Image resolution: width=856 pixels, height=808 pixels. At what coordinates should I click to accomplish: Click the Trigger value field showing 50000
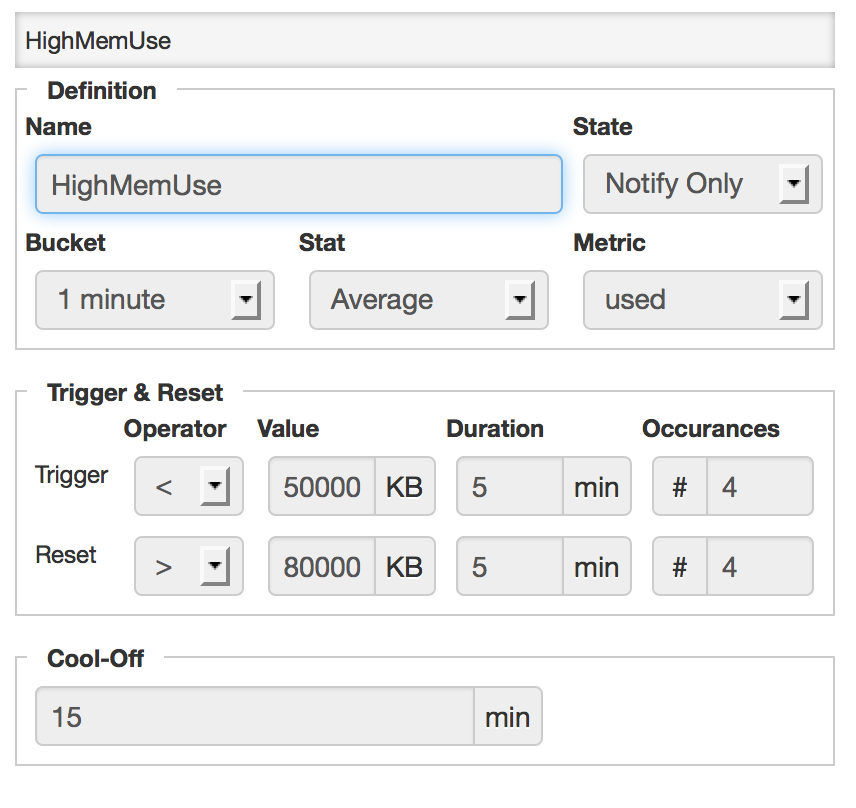[x=322, y=487]
